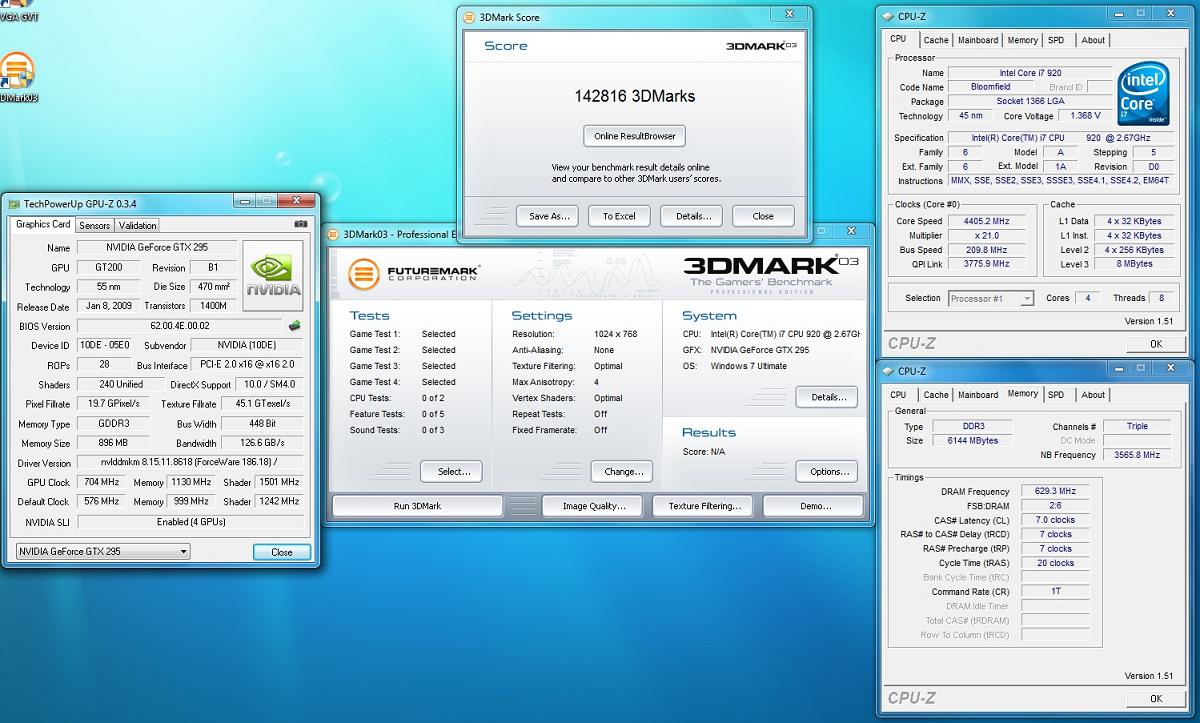Open Mainboard tab in lower CPU-Z window
This screenshot has height=723, width=1200.
pos(978,394)
